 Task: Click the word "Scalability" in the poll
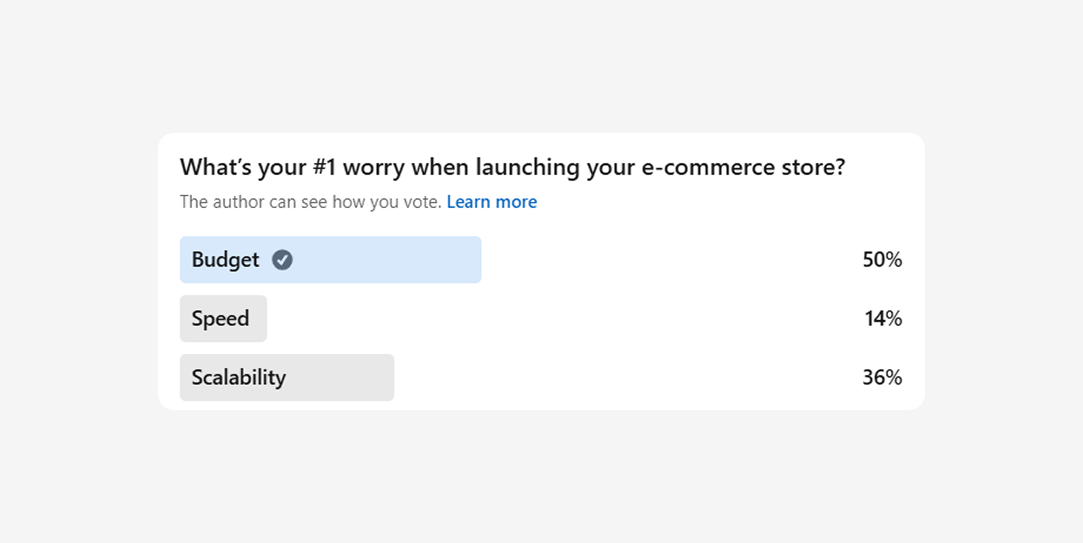[x=238, y=378]
